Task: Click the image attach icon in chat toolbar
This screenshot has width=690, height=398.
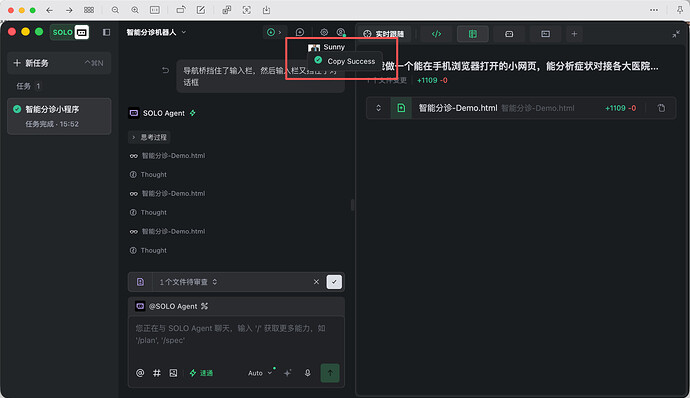Action: tap(173, 373)
